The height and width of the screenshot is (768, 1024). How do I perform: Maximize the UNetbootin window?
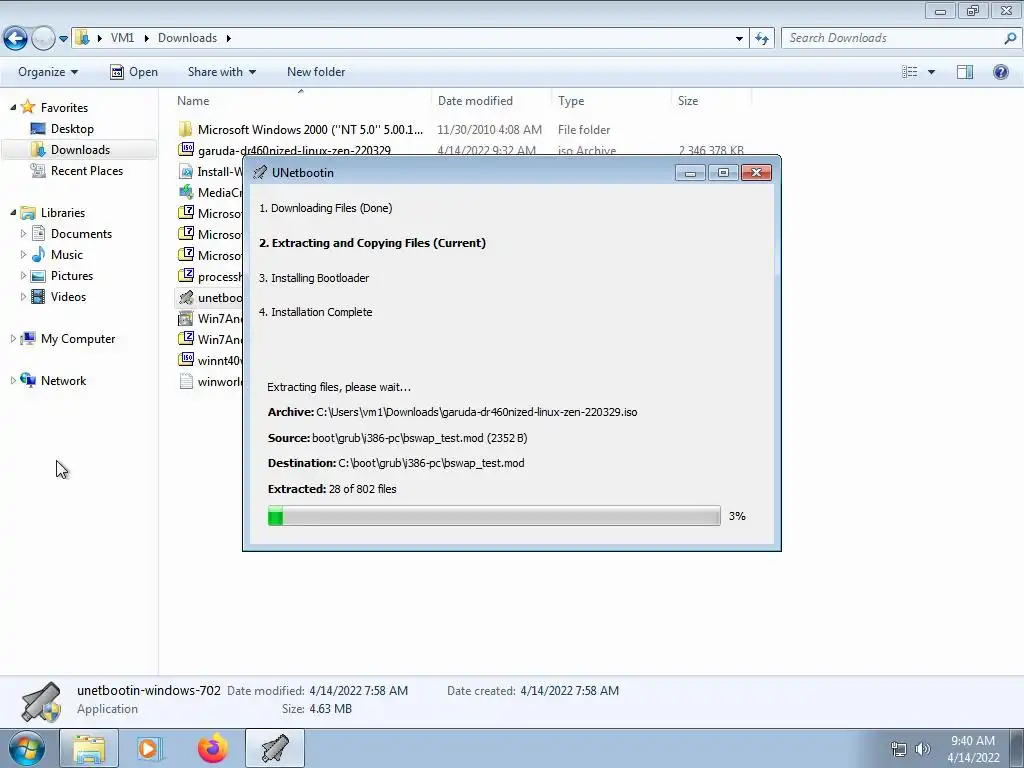723,172
